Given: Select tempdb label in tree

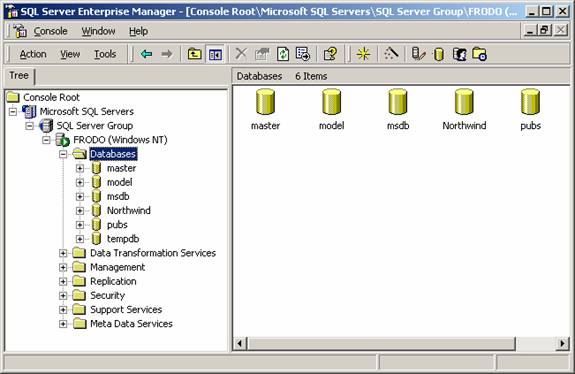Looking at the screenshot, I should point(123,239).
